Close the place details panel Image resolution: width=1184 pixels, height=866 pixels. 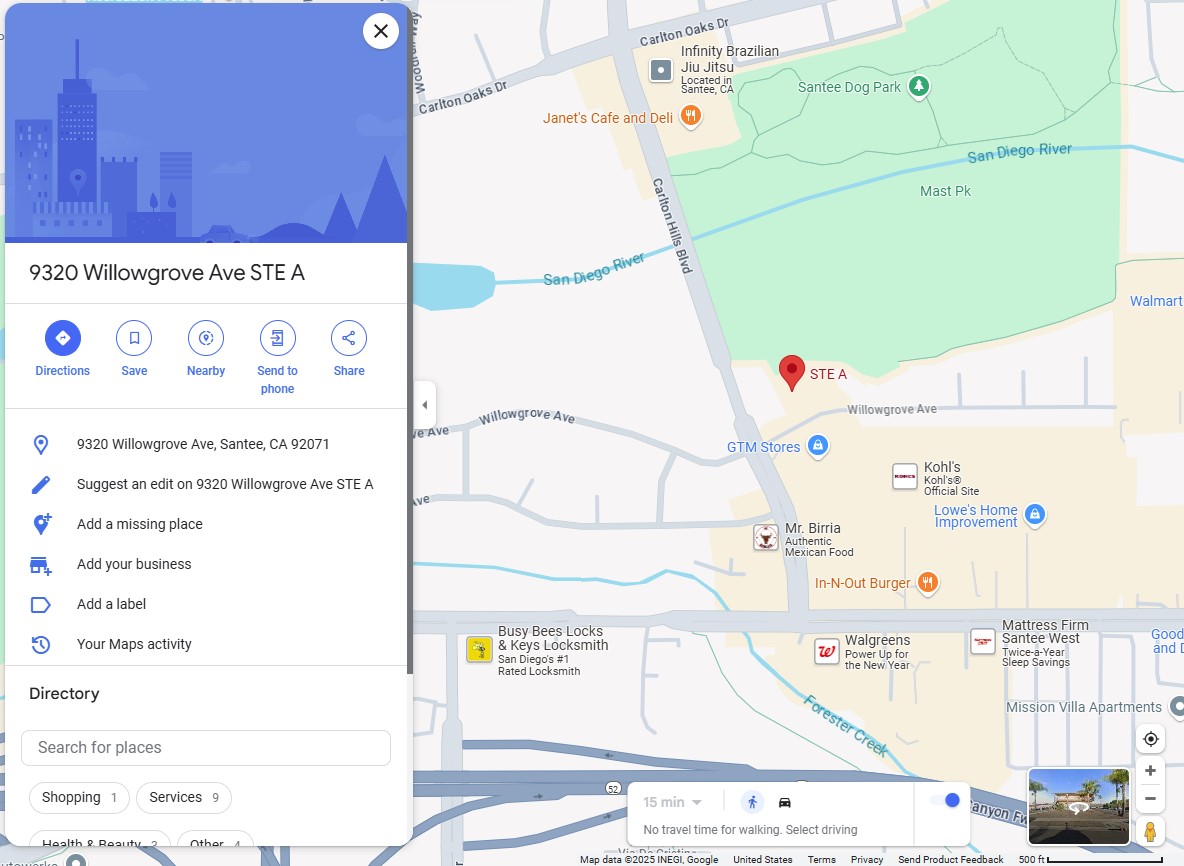pyautogui.click(x=381, y=31)
